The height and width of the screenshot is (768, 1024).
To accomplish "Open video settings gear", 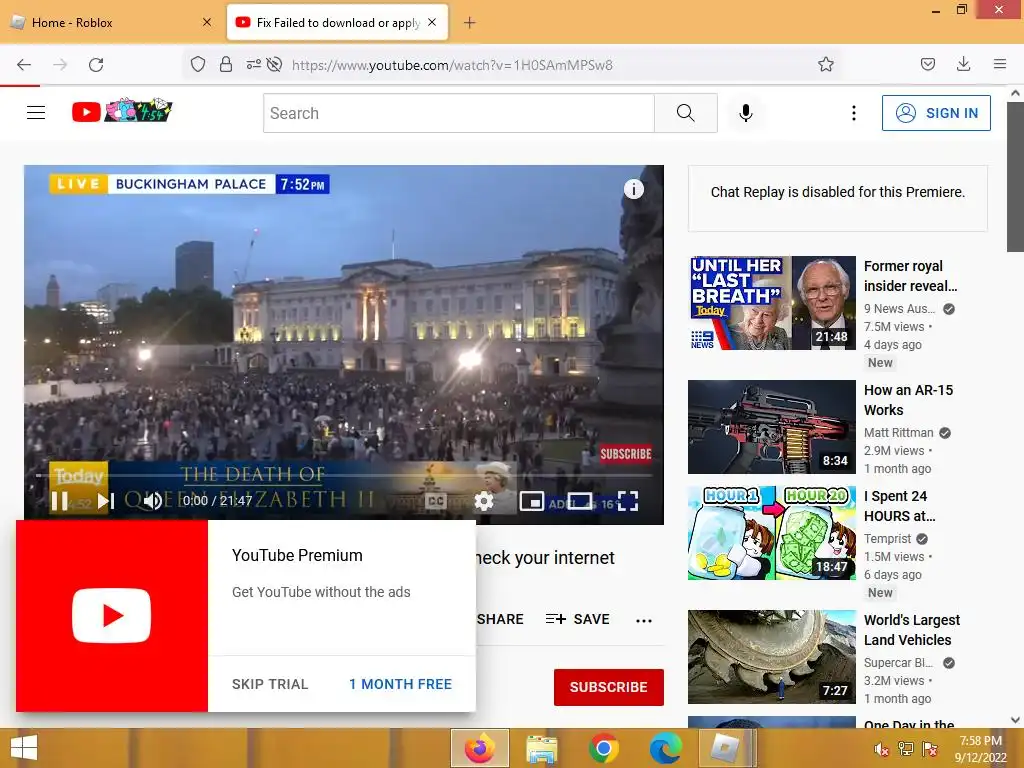I will pyautogui.click(x=484, y=501).
